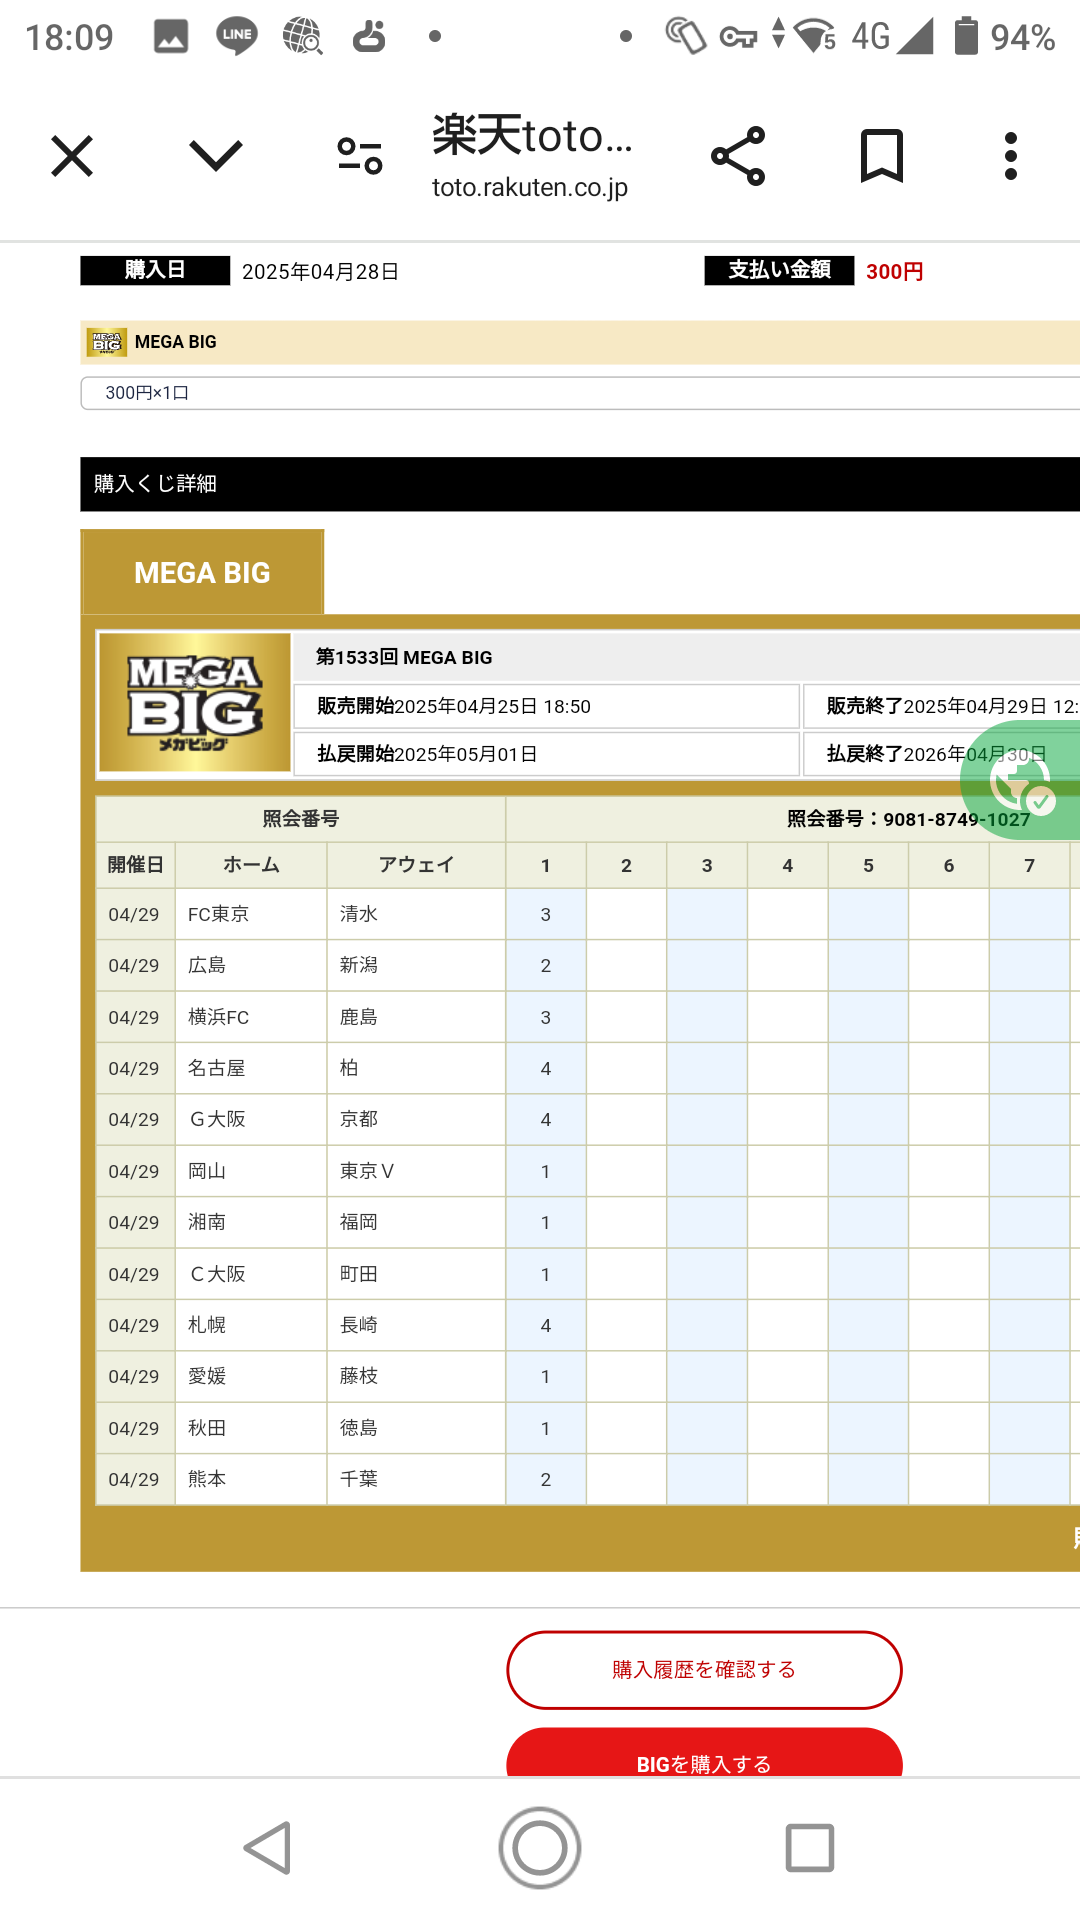Tap the LINE notification icon
The image size is (1080, 1920).
click(237, 37)
